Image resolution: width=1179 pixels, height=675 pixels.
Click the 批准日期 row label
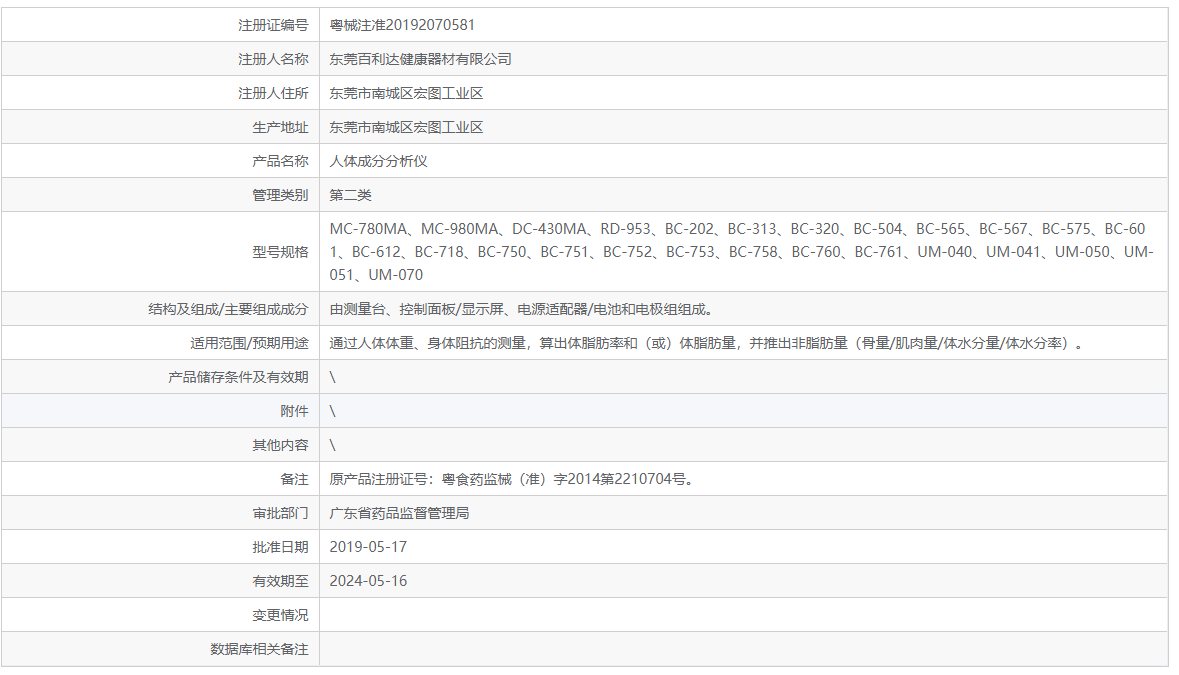tap(280, 547)
